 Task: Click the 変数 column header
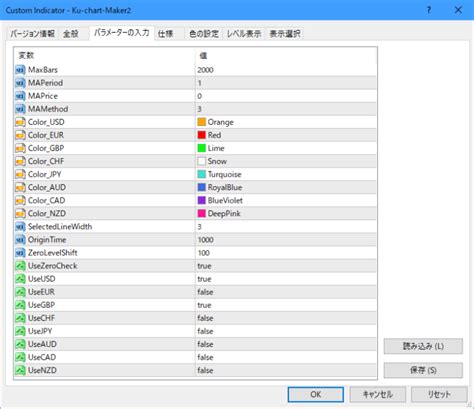(x=105, y=55)
